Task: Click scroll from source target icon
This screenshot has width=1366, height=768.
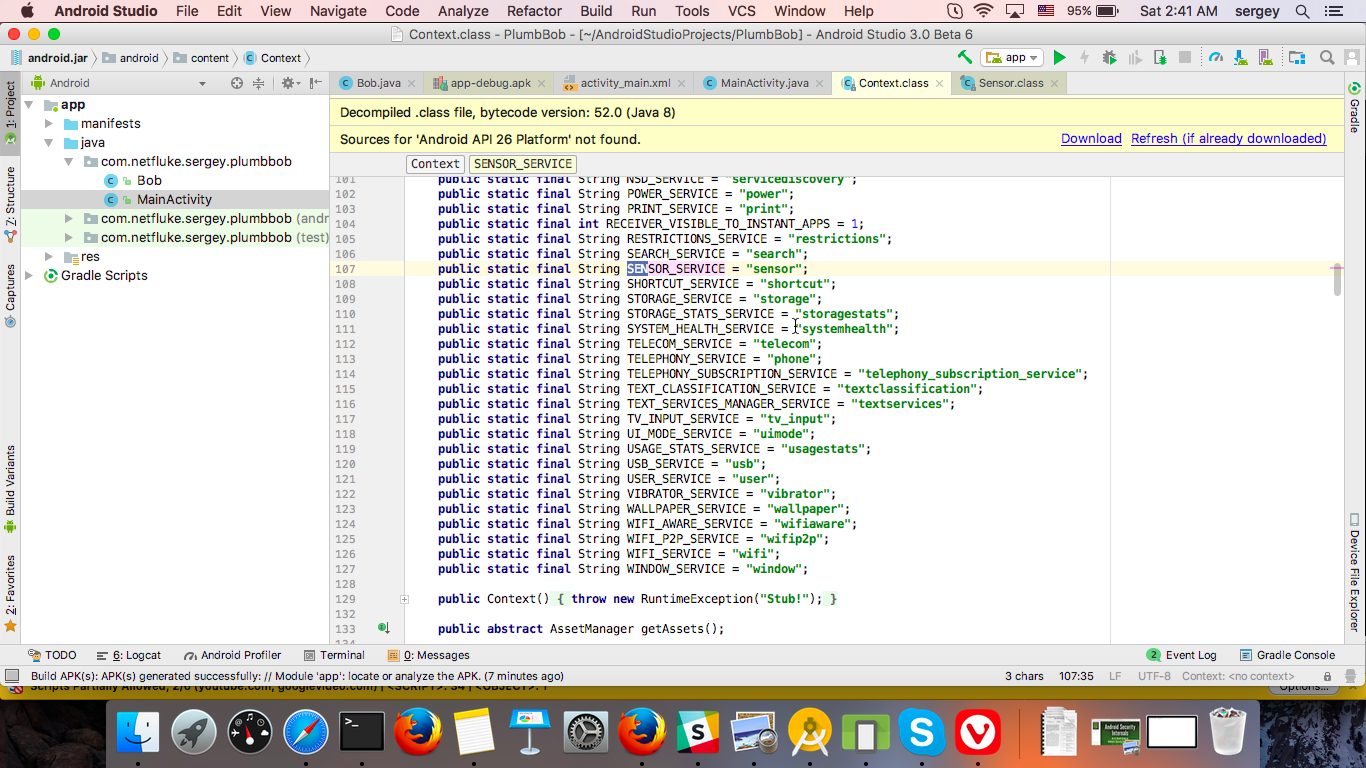Action: point(237,83)
